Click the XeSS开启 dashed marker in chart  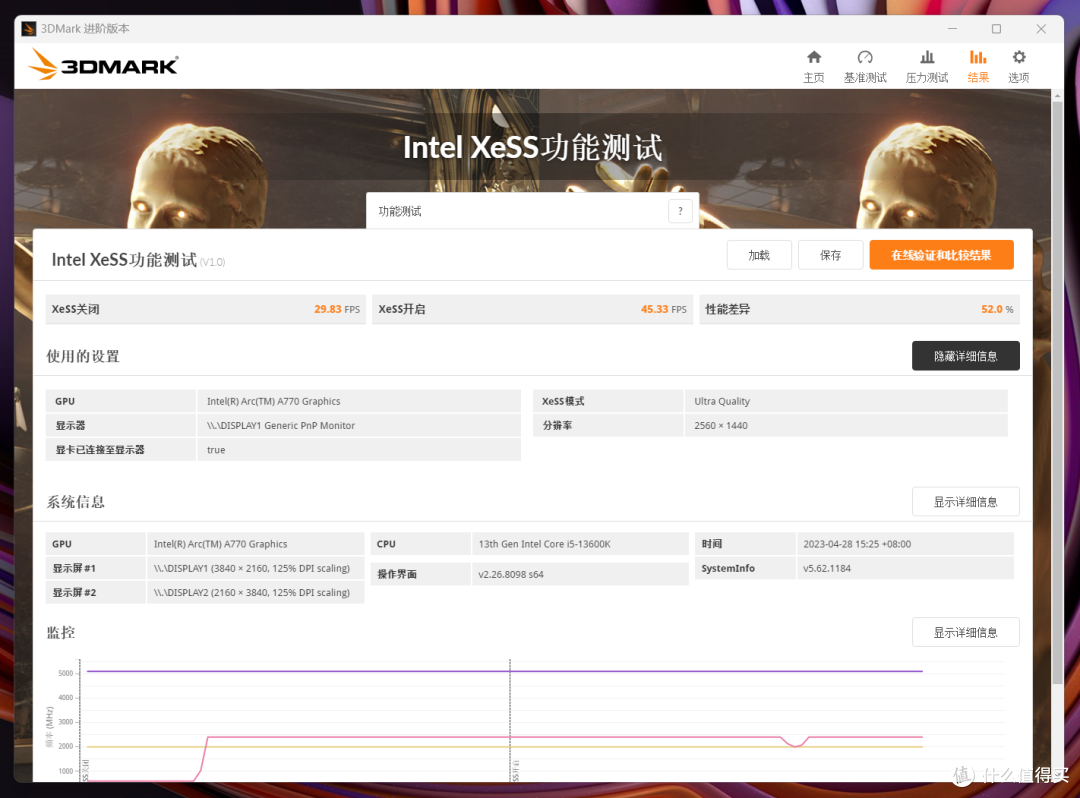[x=510, y=720]
